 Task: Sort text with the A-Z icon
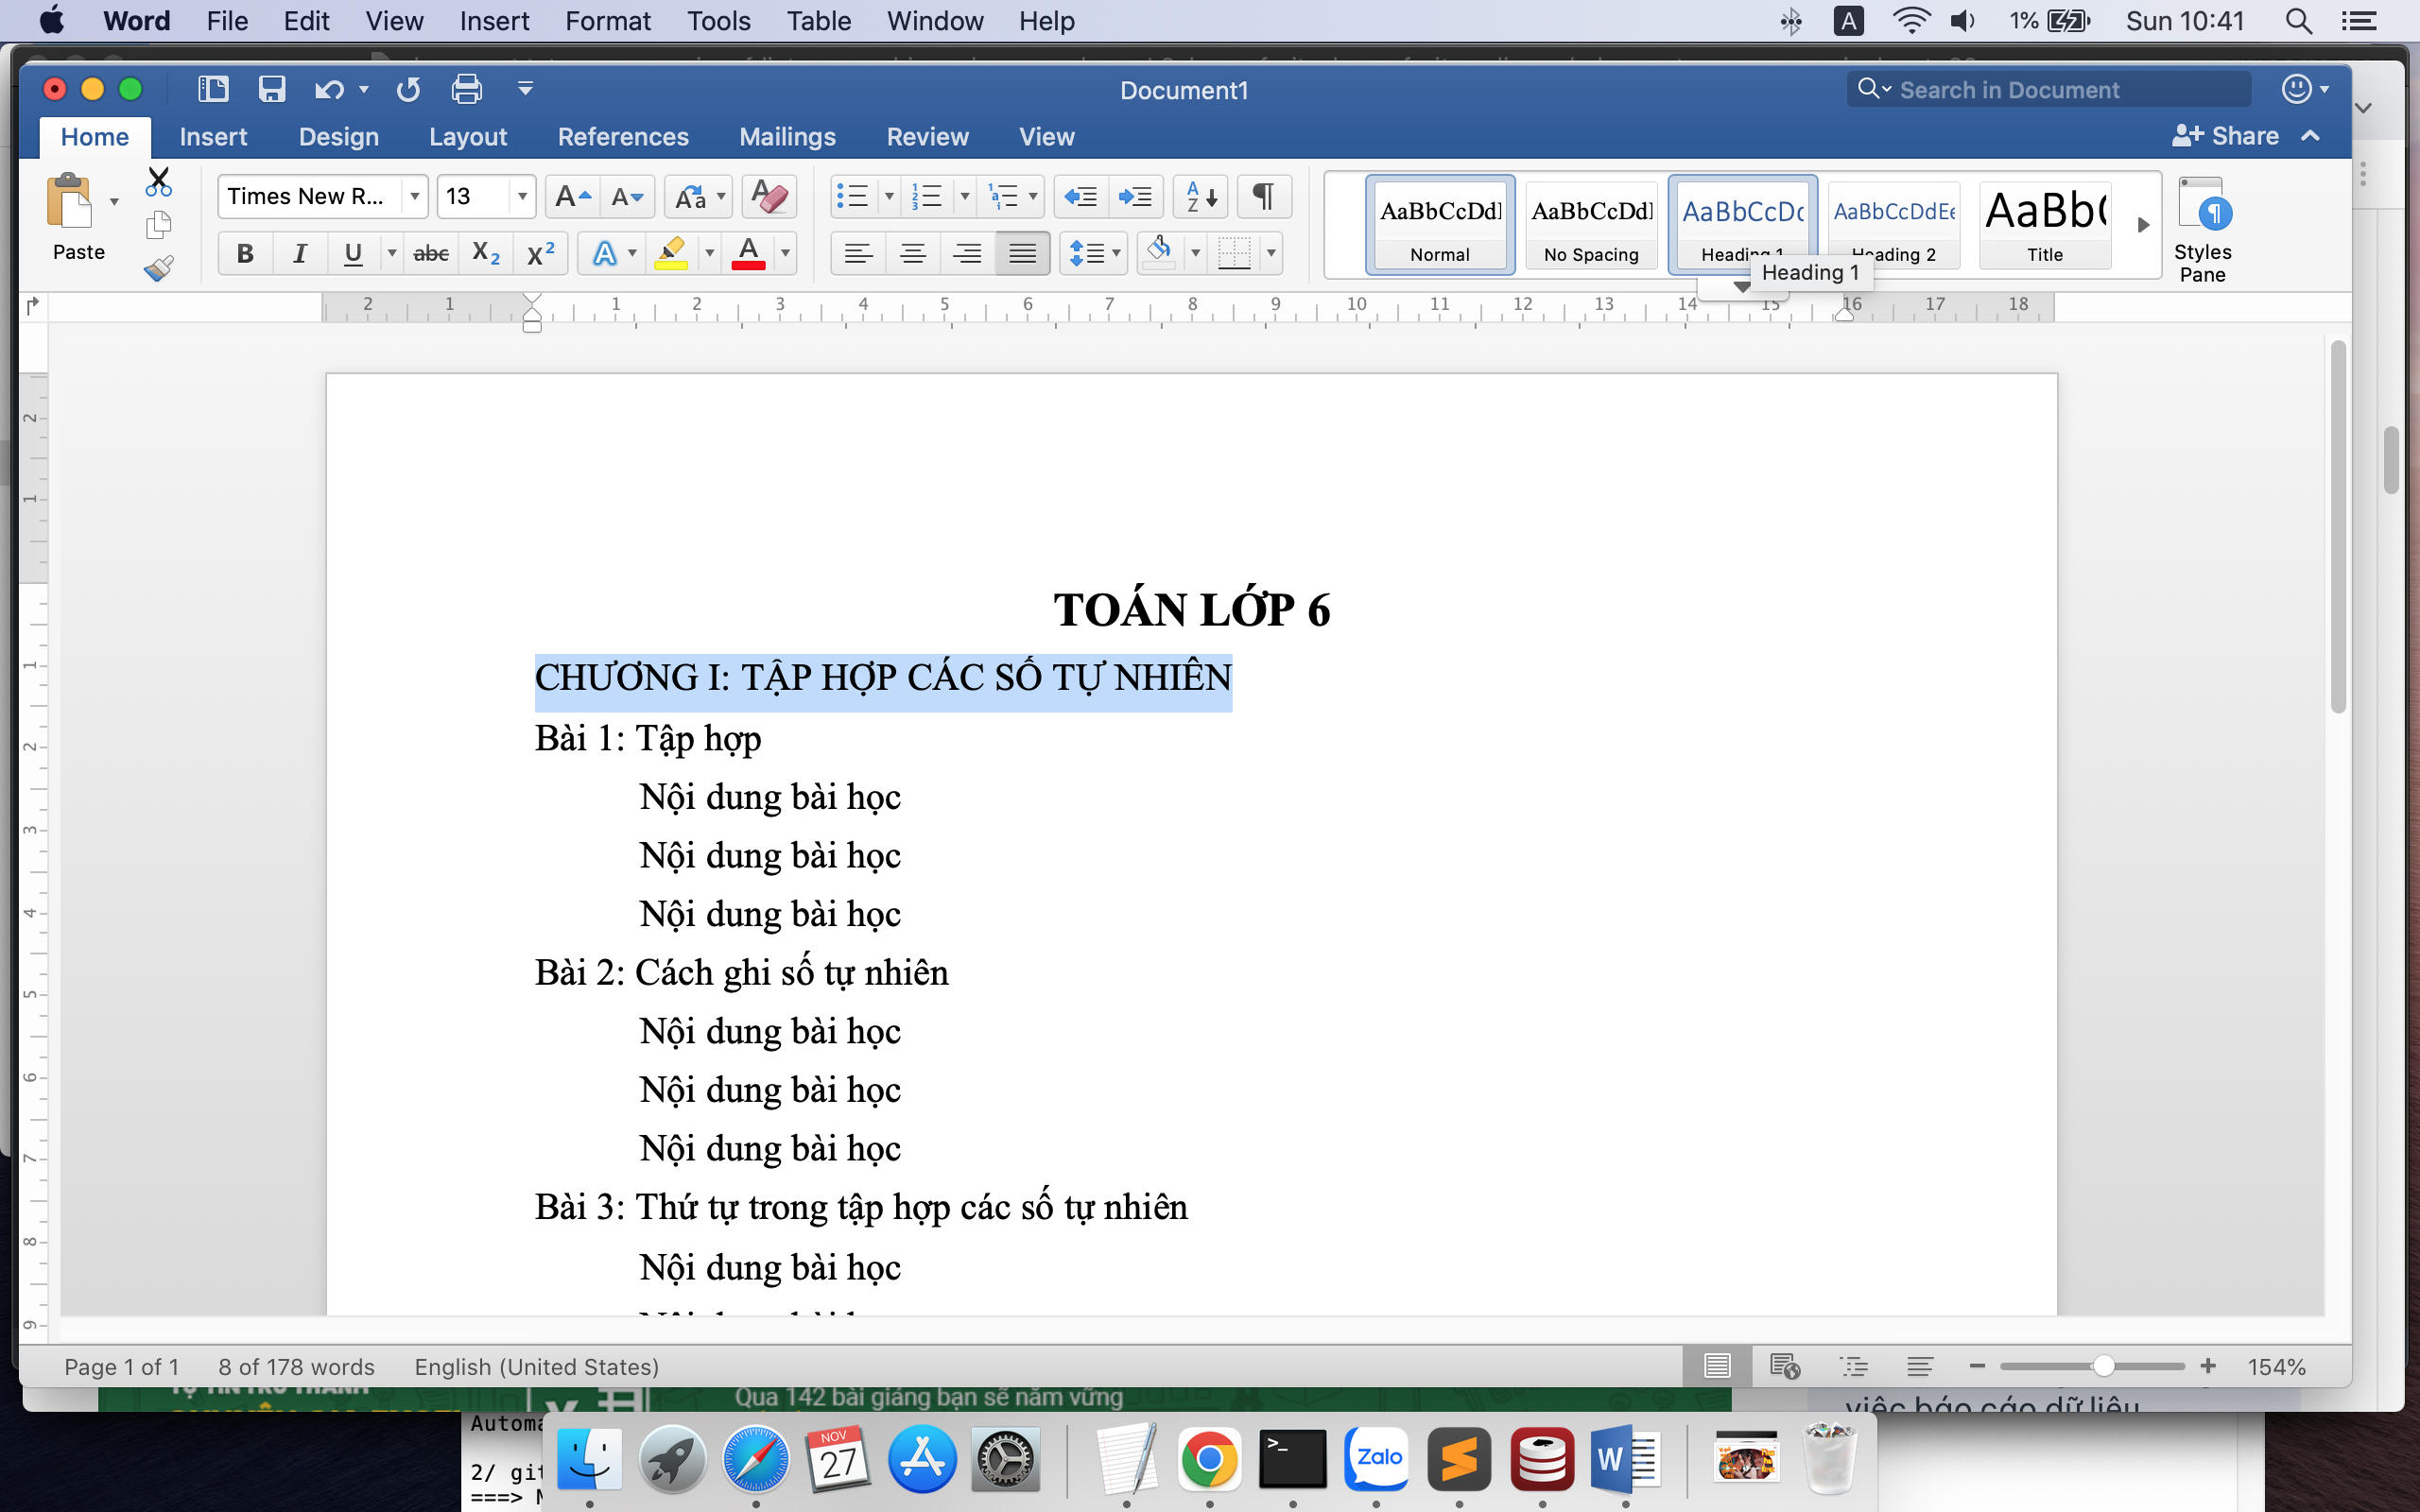click(x=1200, y=196)
